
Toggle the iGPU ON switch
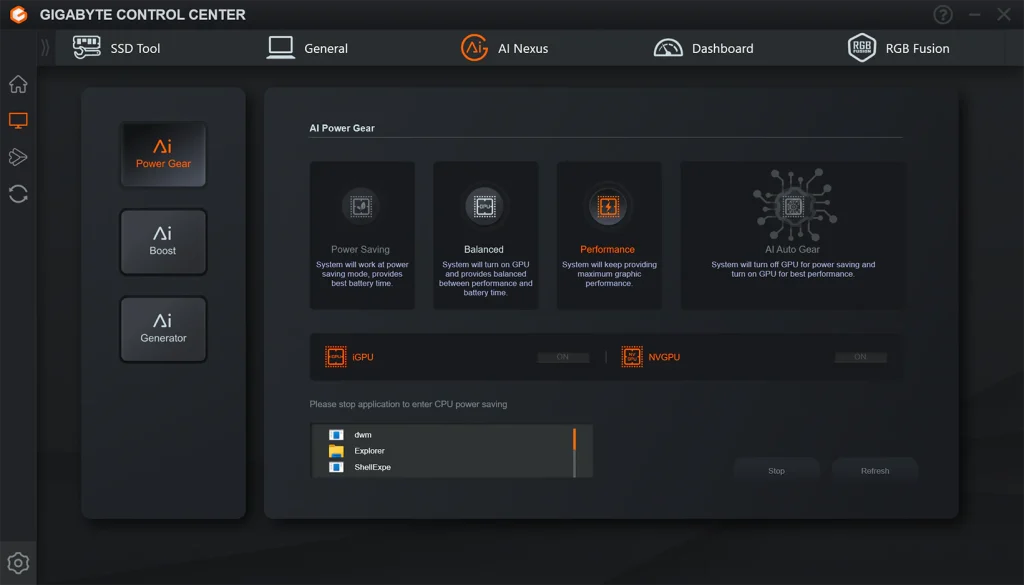click(x=563, y=357)
